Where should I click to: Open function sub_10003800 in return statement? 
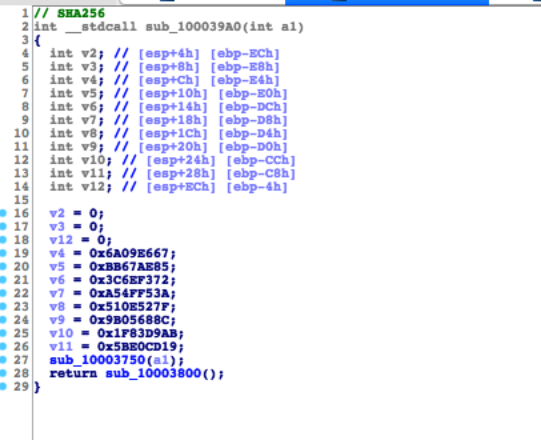153,374
